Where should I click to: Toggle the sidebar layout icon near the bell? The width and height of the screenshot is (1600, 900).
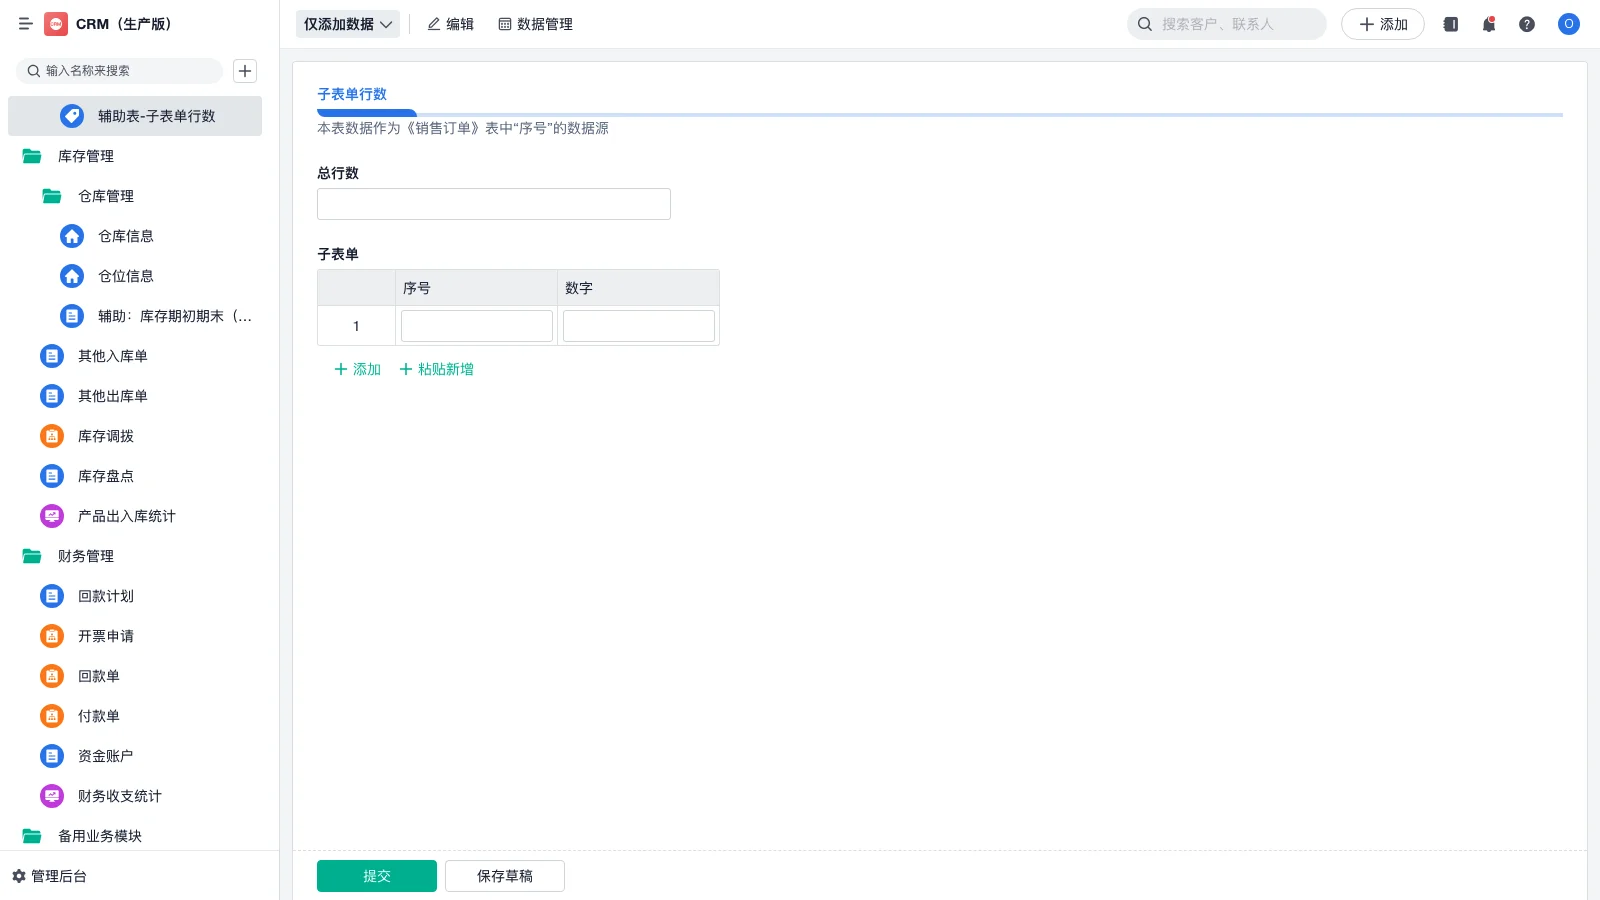tap(1449, 24)
